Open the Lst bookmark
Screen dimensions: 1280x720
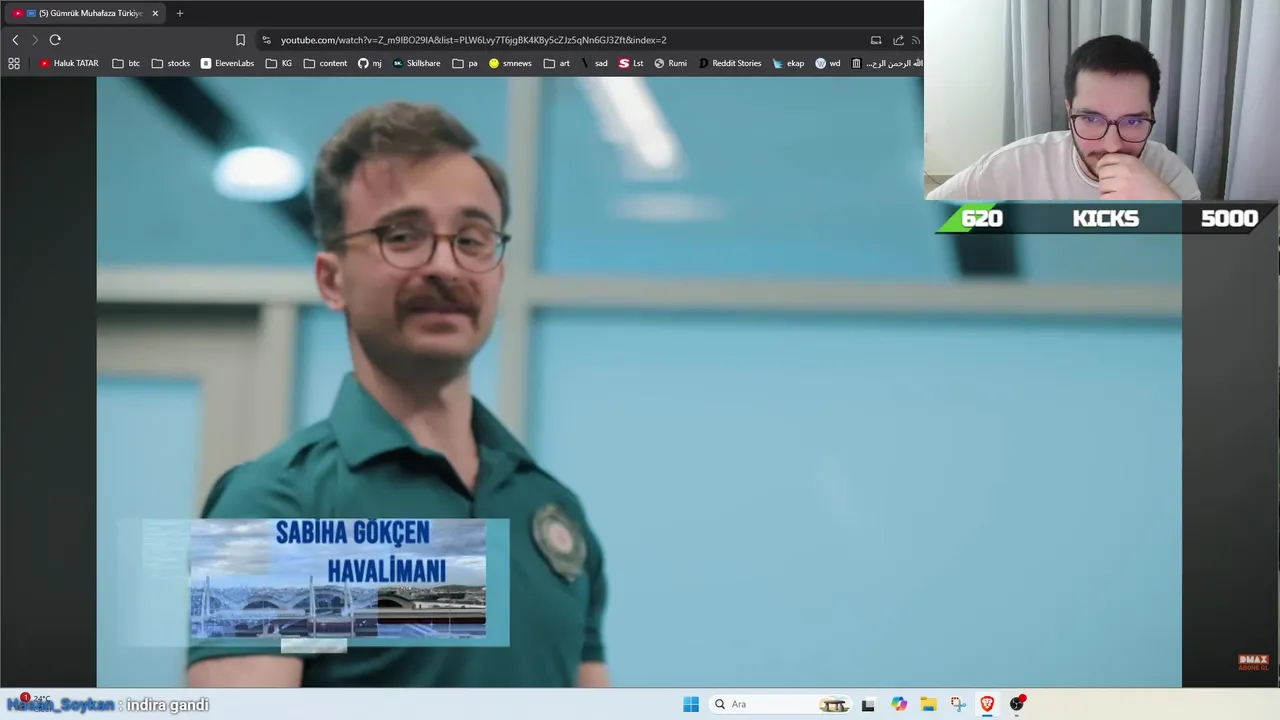(x=631, y=63)
